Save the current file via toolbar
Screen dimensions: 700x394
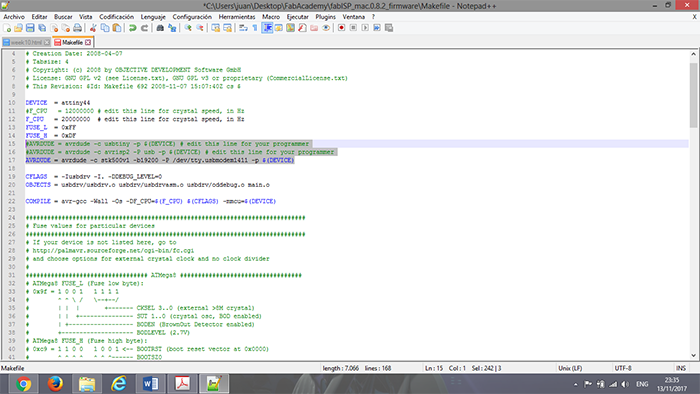tap(30, 28)
